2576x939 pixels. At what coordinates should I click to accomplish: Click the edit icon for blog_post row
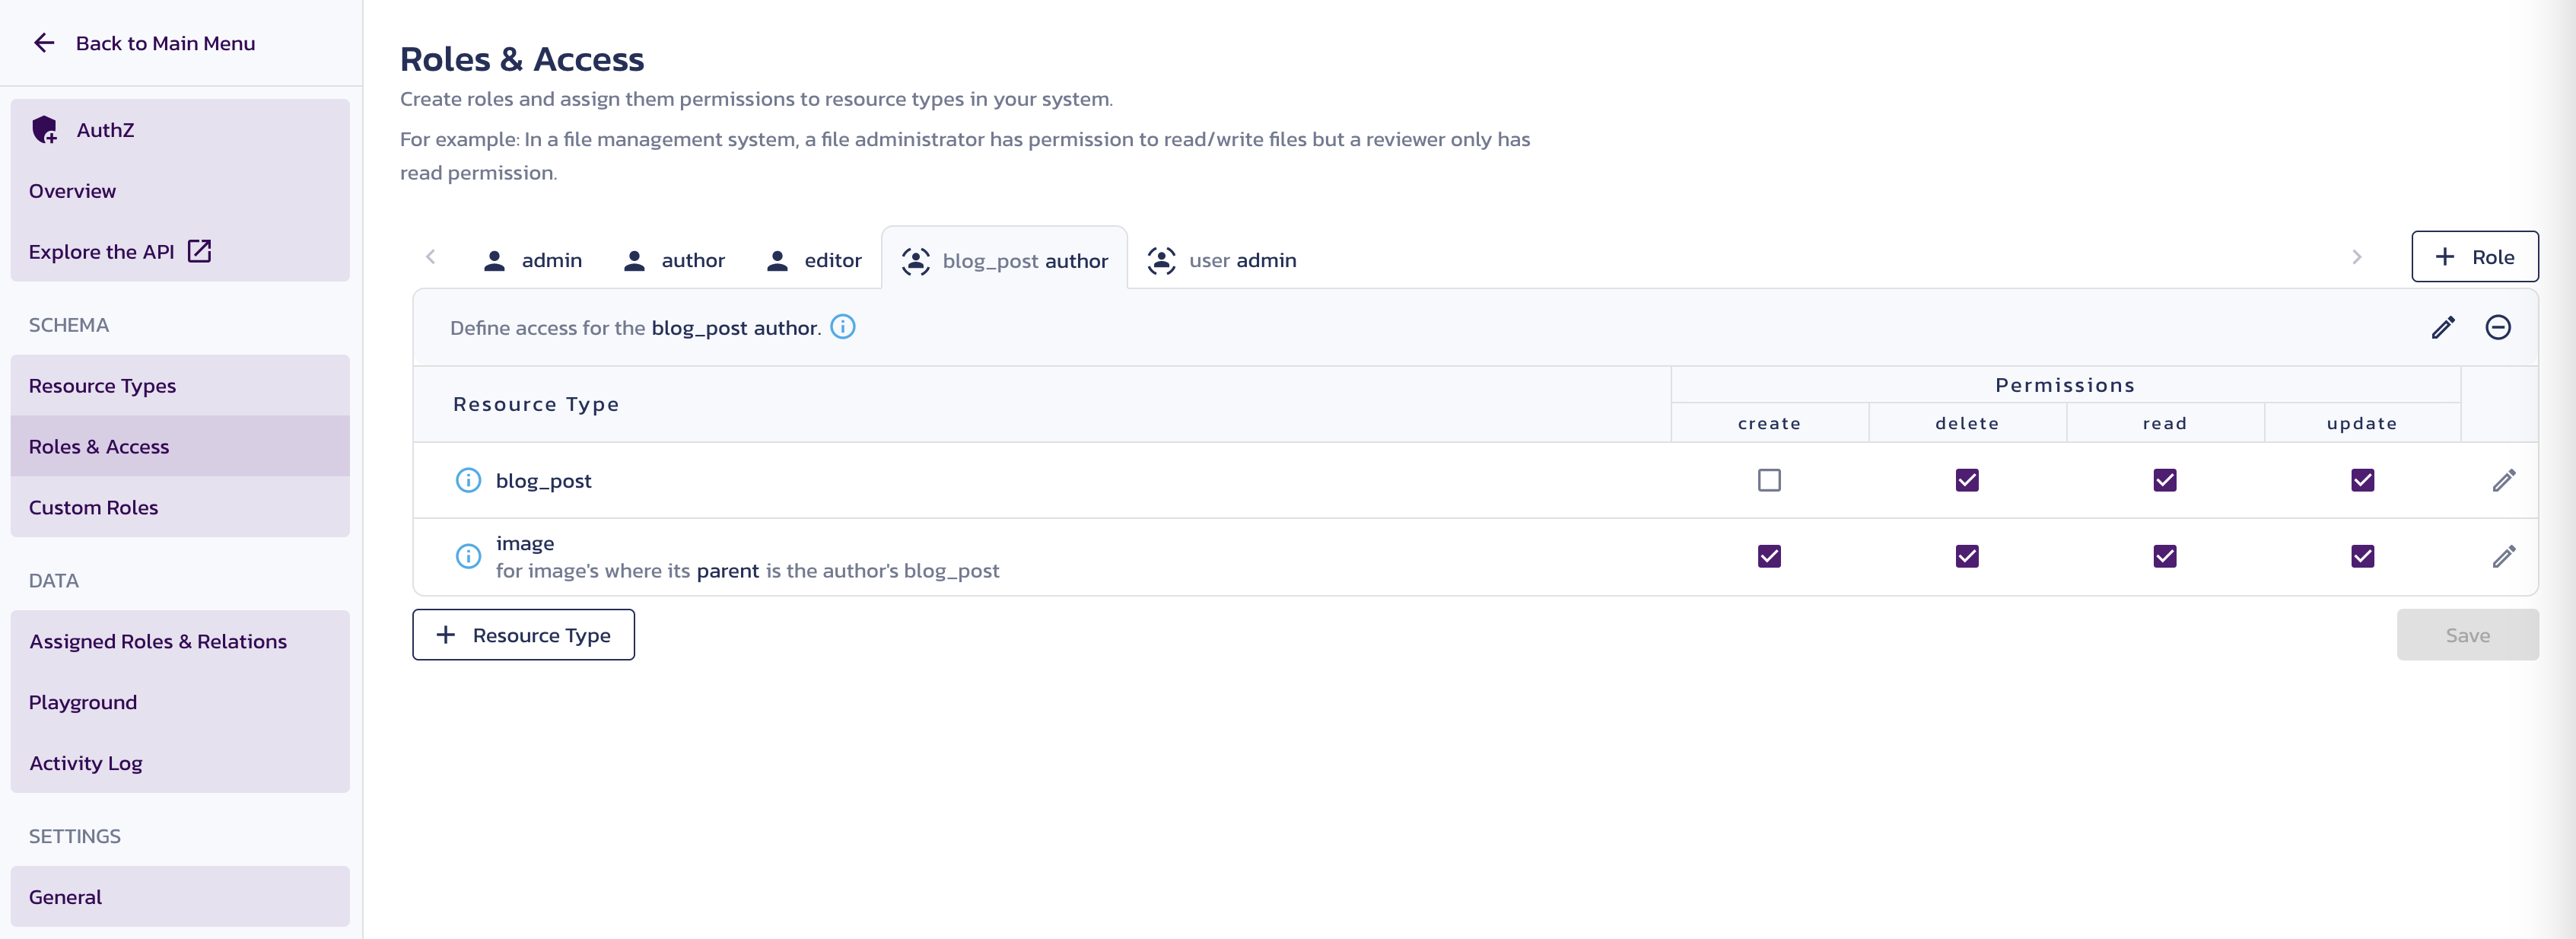click(x=2504, y=480)
